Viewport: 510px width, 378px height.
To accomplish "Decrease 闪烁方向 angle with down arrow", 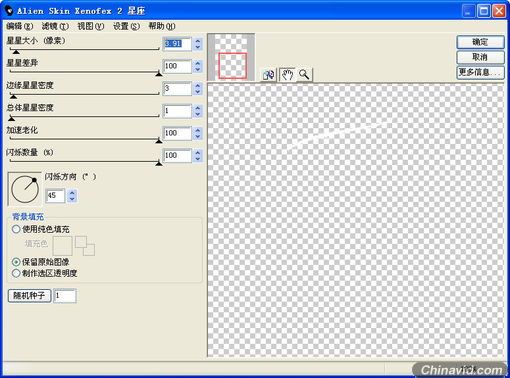I will point(72,199).
